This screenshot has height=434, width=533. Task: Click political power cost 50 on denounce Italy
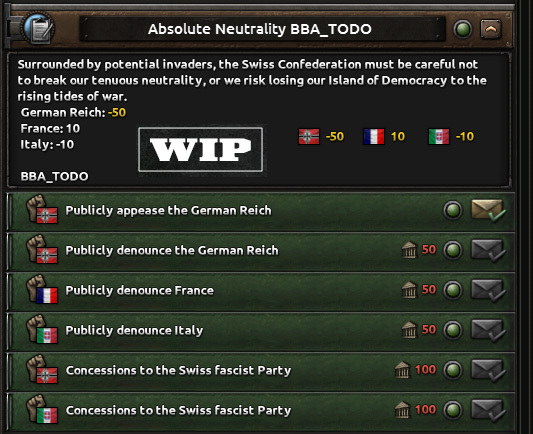click(419, 330)
